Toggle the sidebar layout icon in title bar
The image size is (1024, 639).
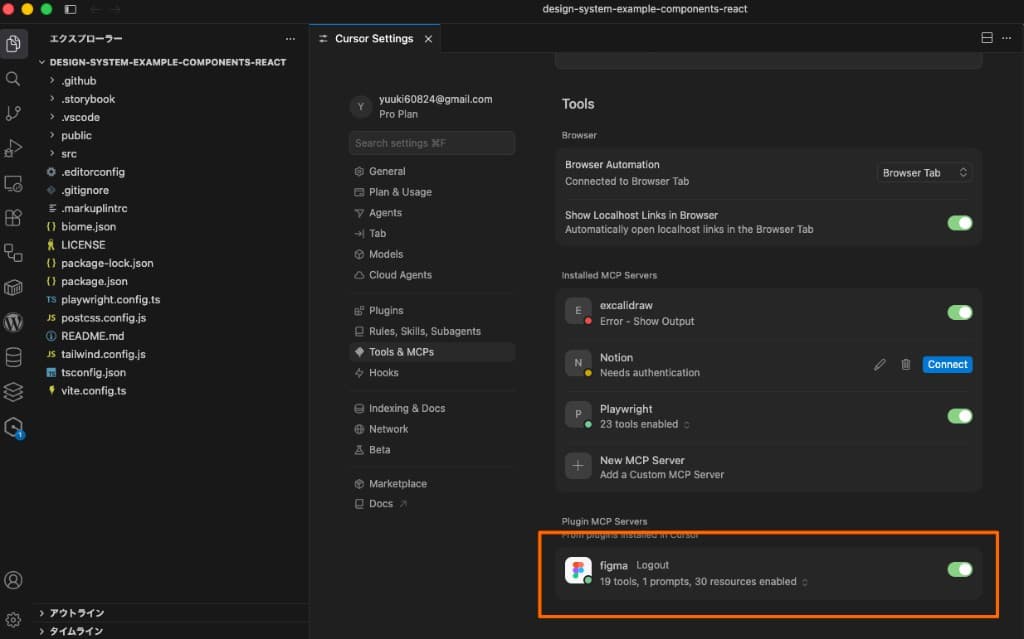coord(71,9)
